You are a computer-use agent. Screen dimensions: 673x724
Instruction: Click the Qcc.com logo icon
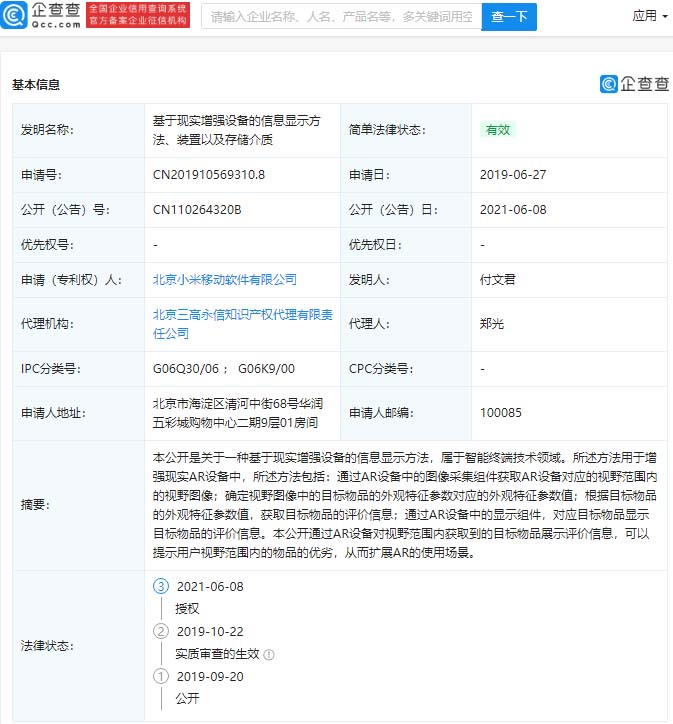click(14, 15)
